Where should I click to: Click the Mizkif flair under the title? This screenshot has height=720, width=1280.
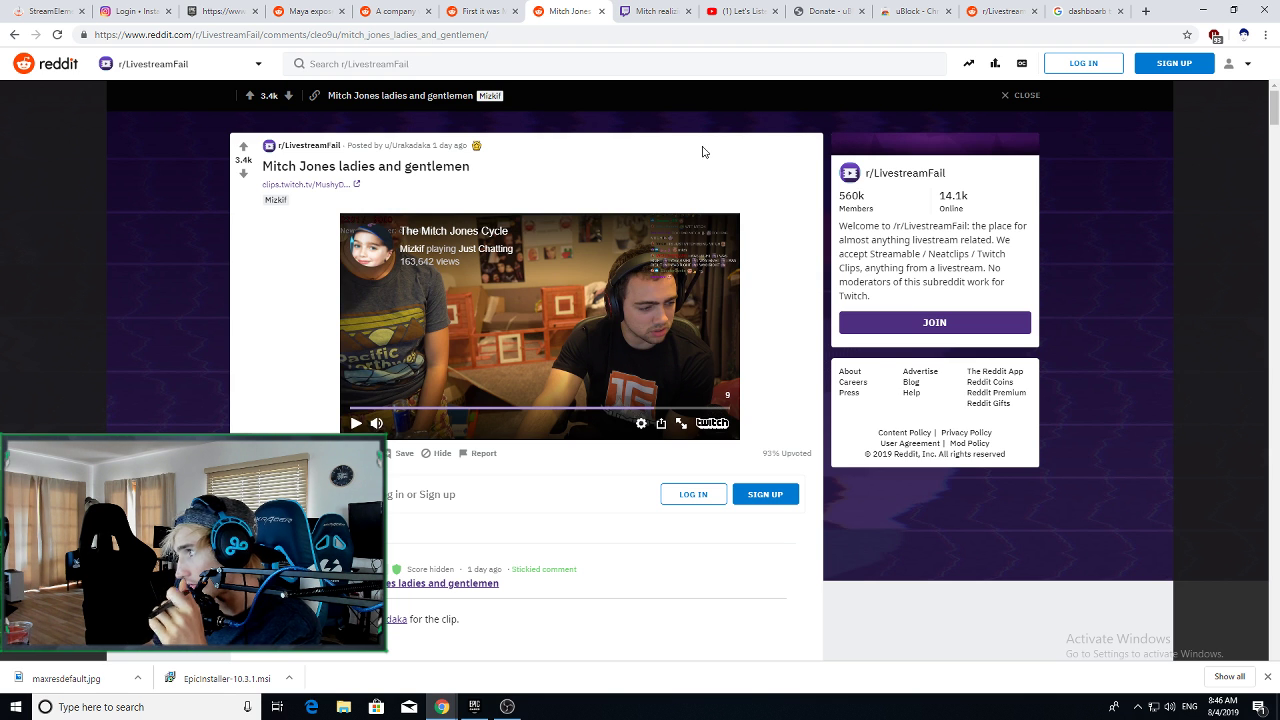point(275,200)
